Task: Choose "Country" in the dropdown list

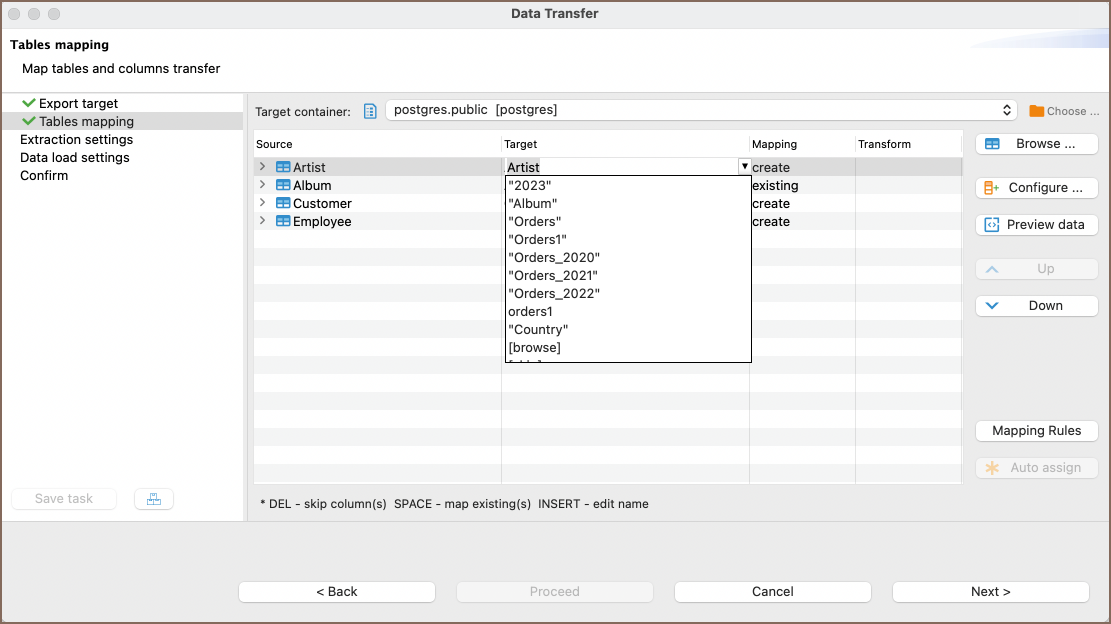Action: click(538, 330)
